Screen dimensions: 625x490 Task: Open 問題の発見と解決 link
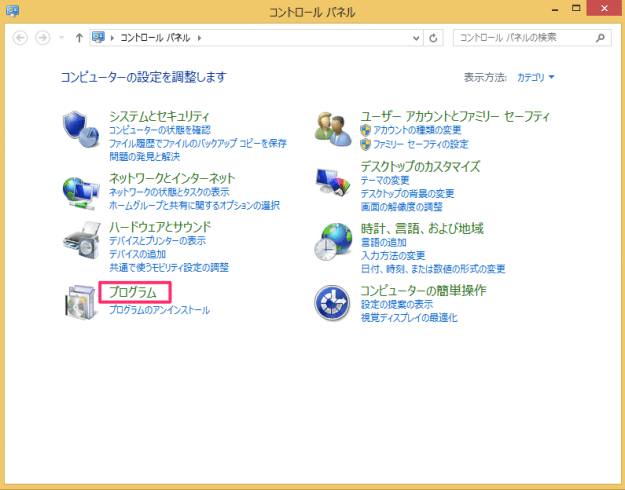[144, 156]
